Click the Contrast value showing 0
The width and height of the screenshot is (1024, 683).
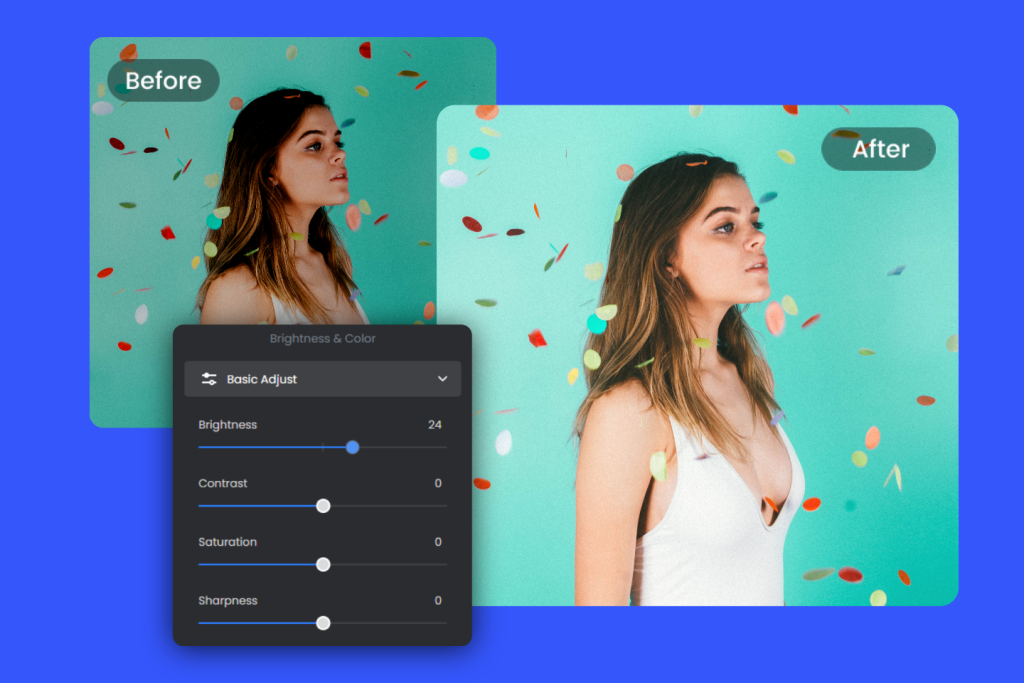437,483
